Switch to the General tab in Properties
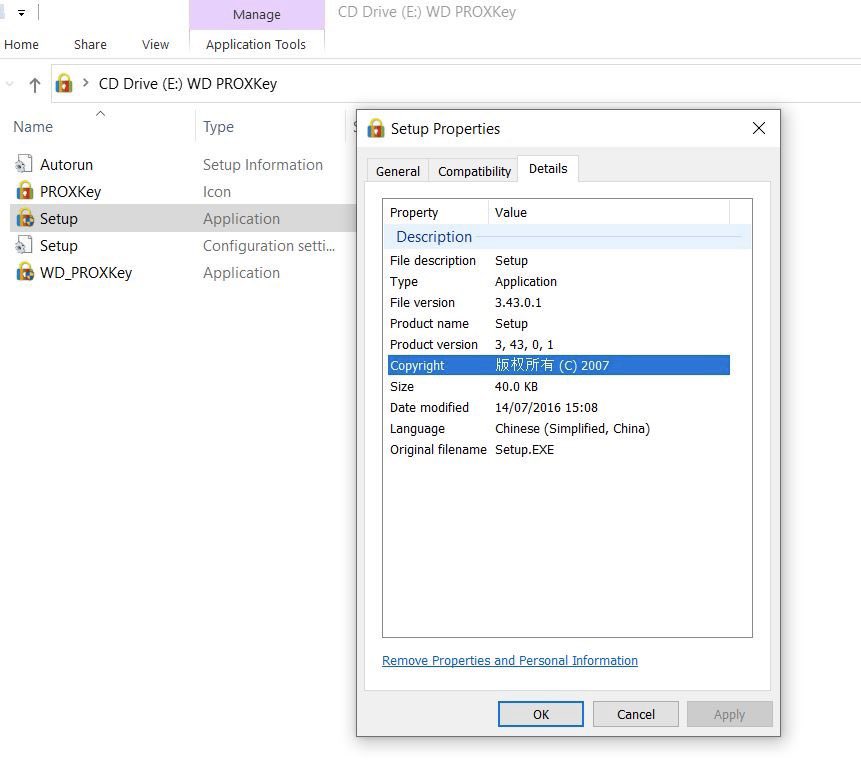This screenshot has width=861, height=772. [398, 171]
